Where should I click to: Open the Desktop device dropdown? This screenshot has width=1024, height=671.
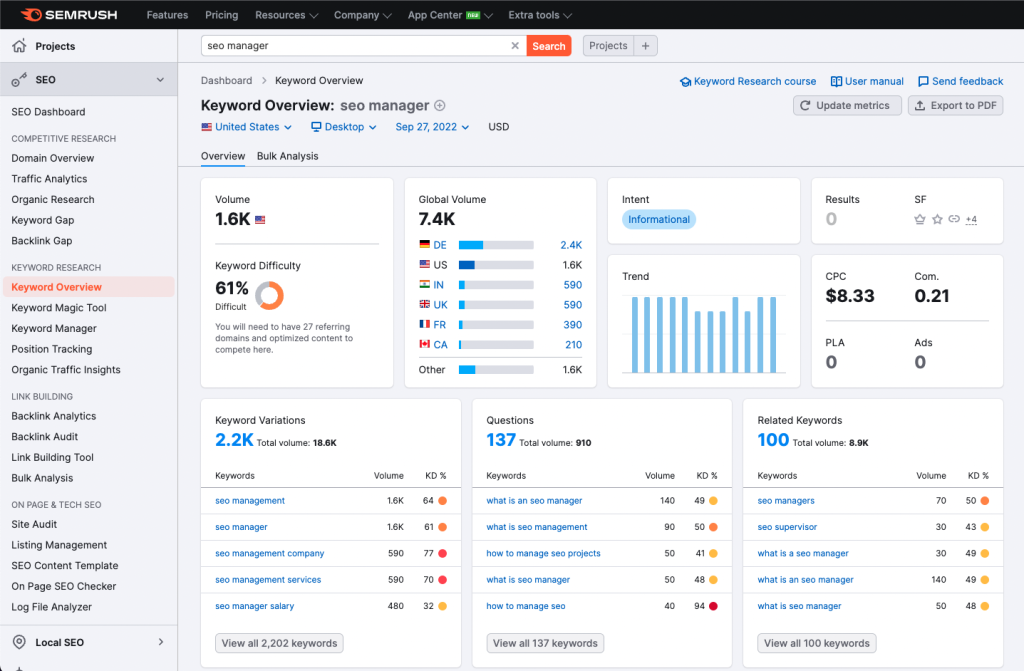(344, 127)
